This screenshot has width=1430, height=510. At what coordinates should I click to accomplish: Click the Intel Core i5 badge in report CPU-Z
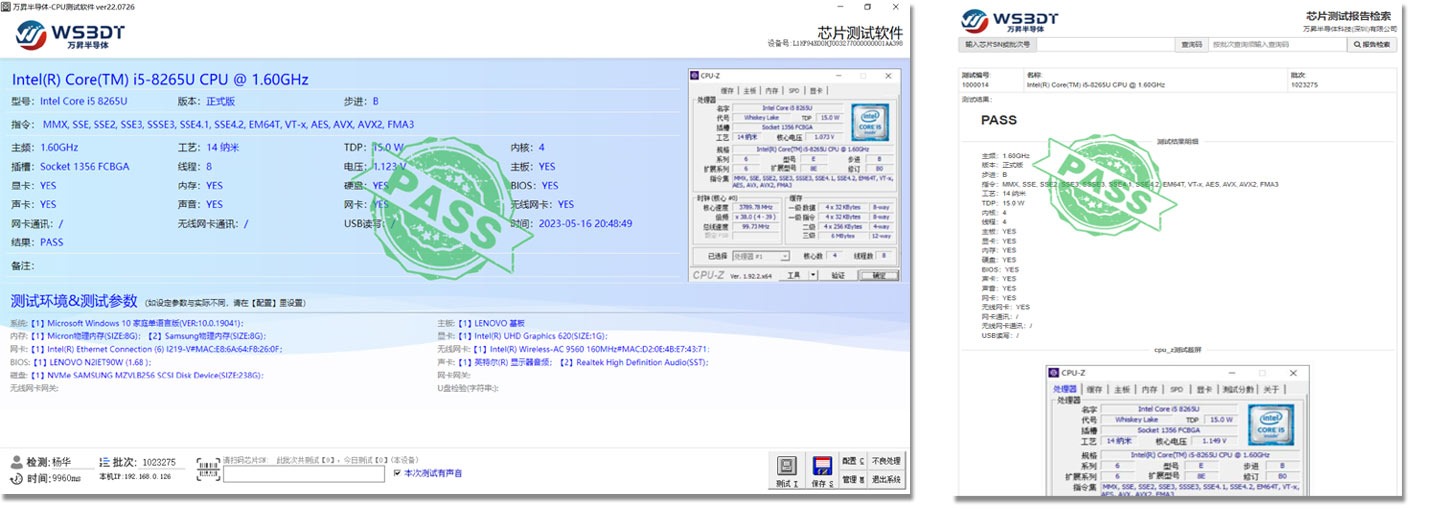(x=1271, y=423)
